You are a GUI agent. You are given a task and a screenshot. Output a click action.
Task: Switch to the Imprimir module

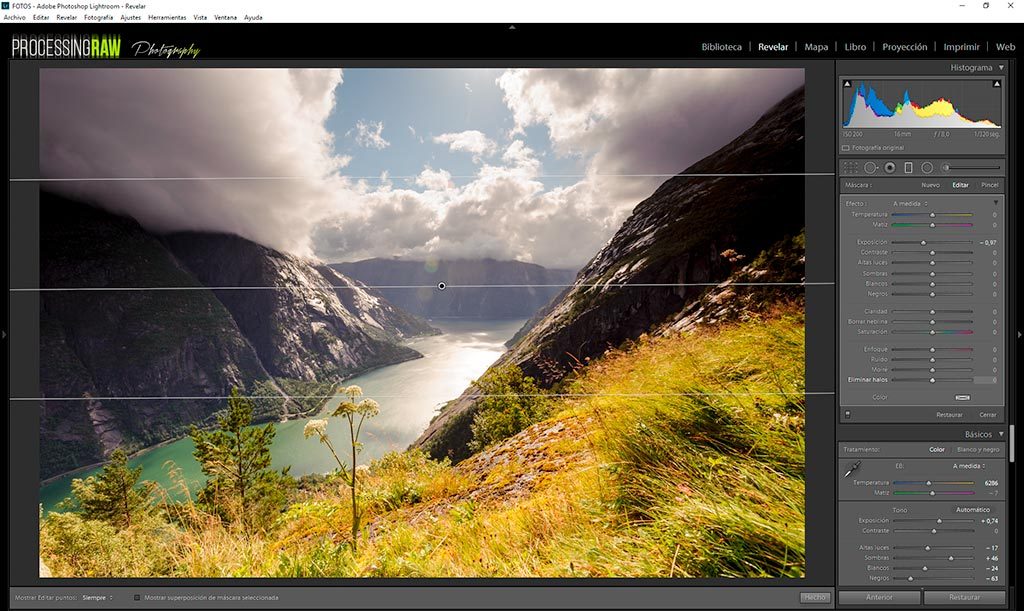tap(961, 47)
